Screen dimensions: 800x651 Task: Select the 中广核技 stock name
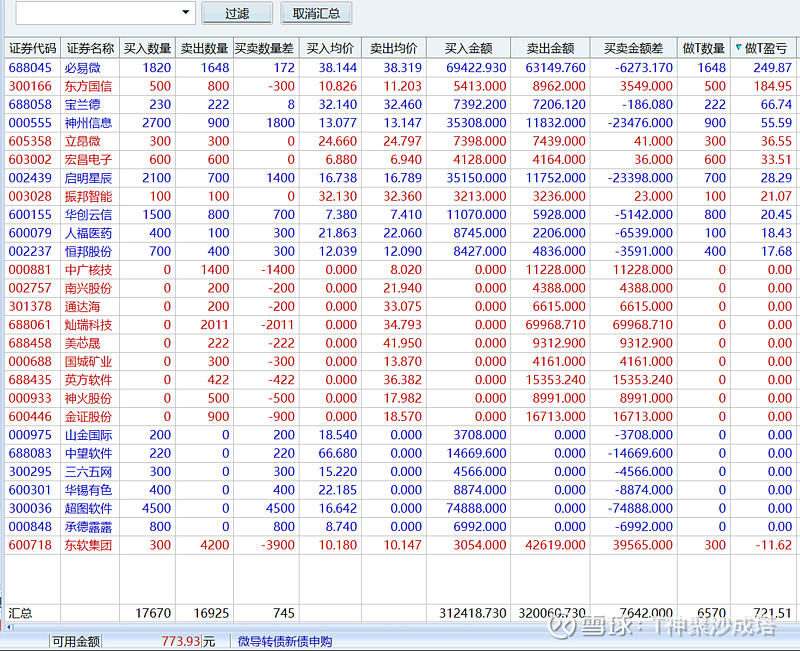pos(88,270)
